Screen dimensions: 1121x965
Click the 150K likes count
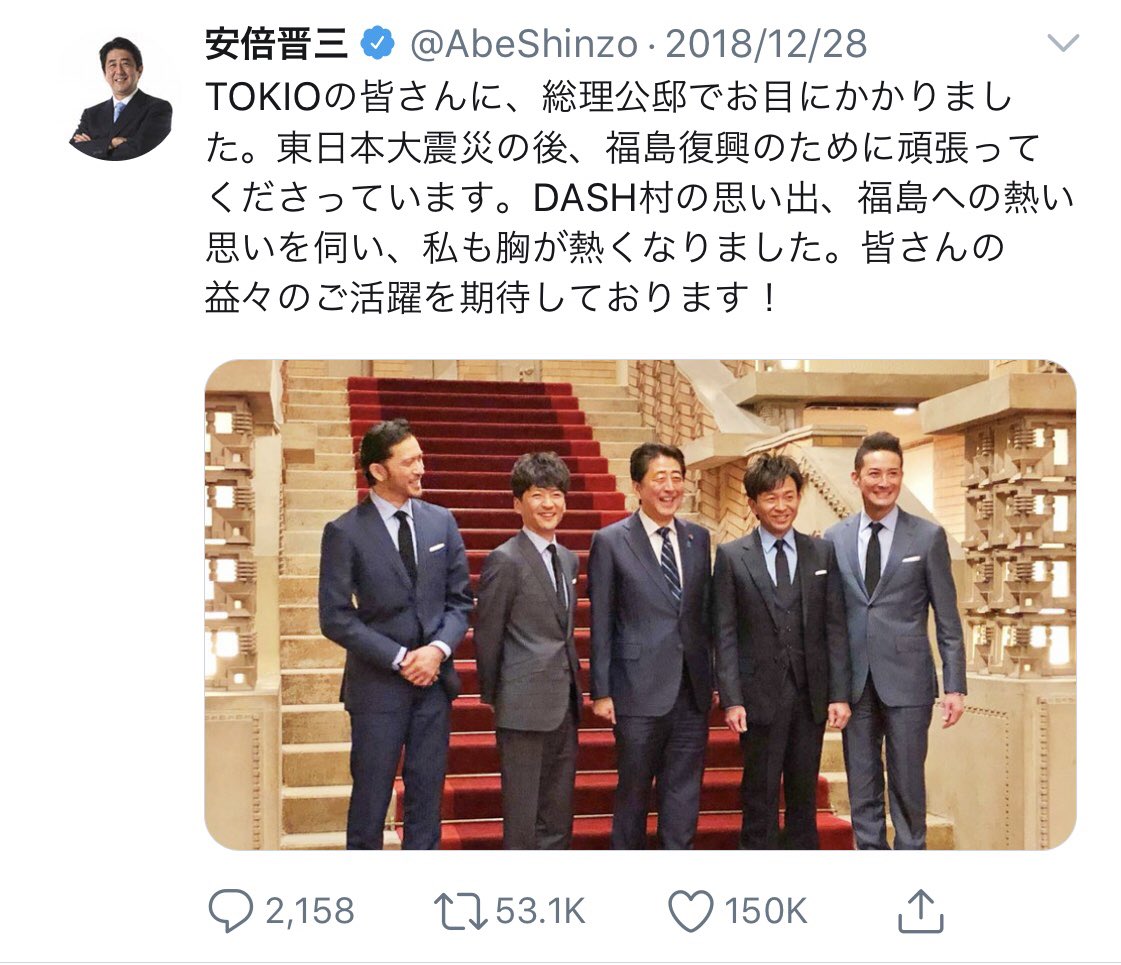coord(765,911)
